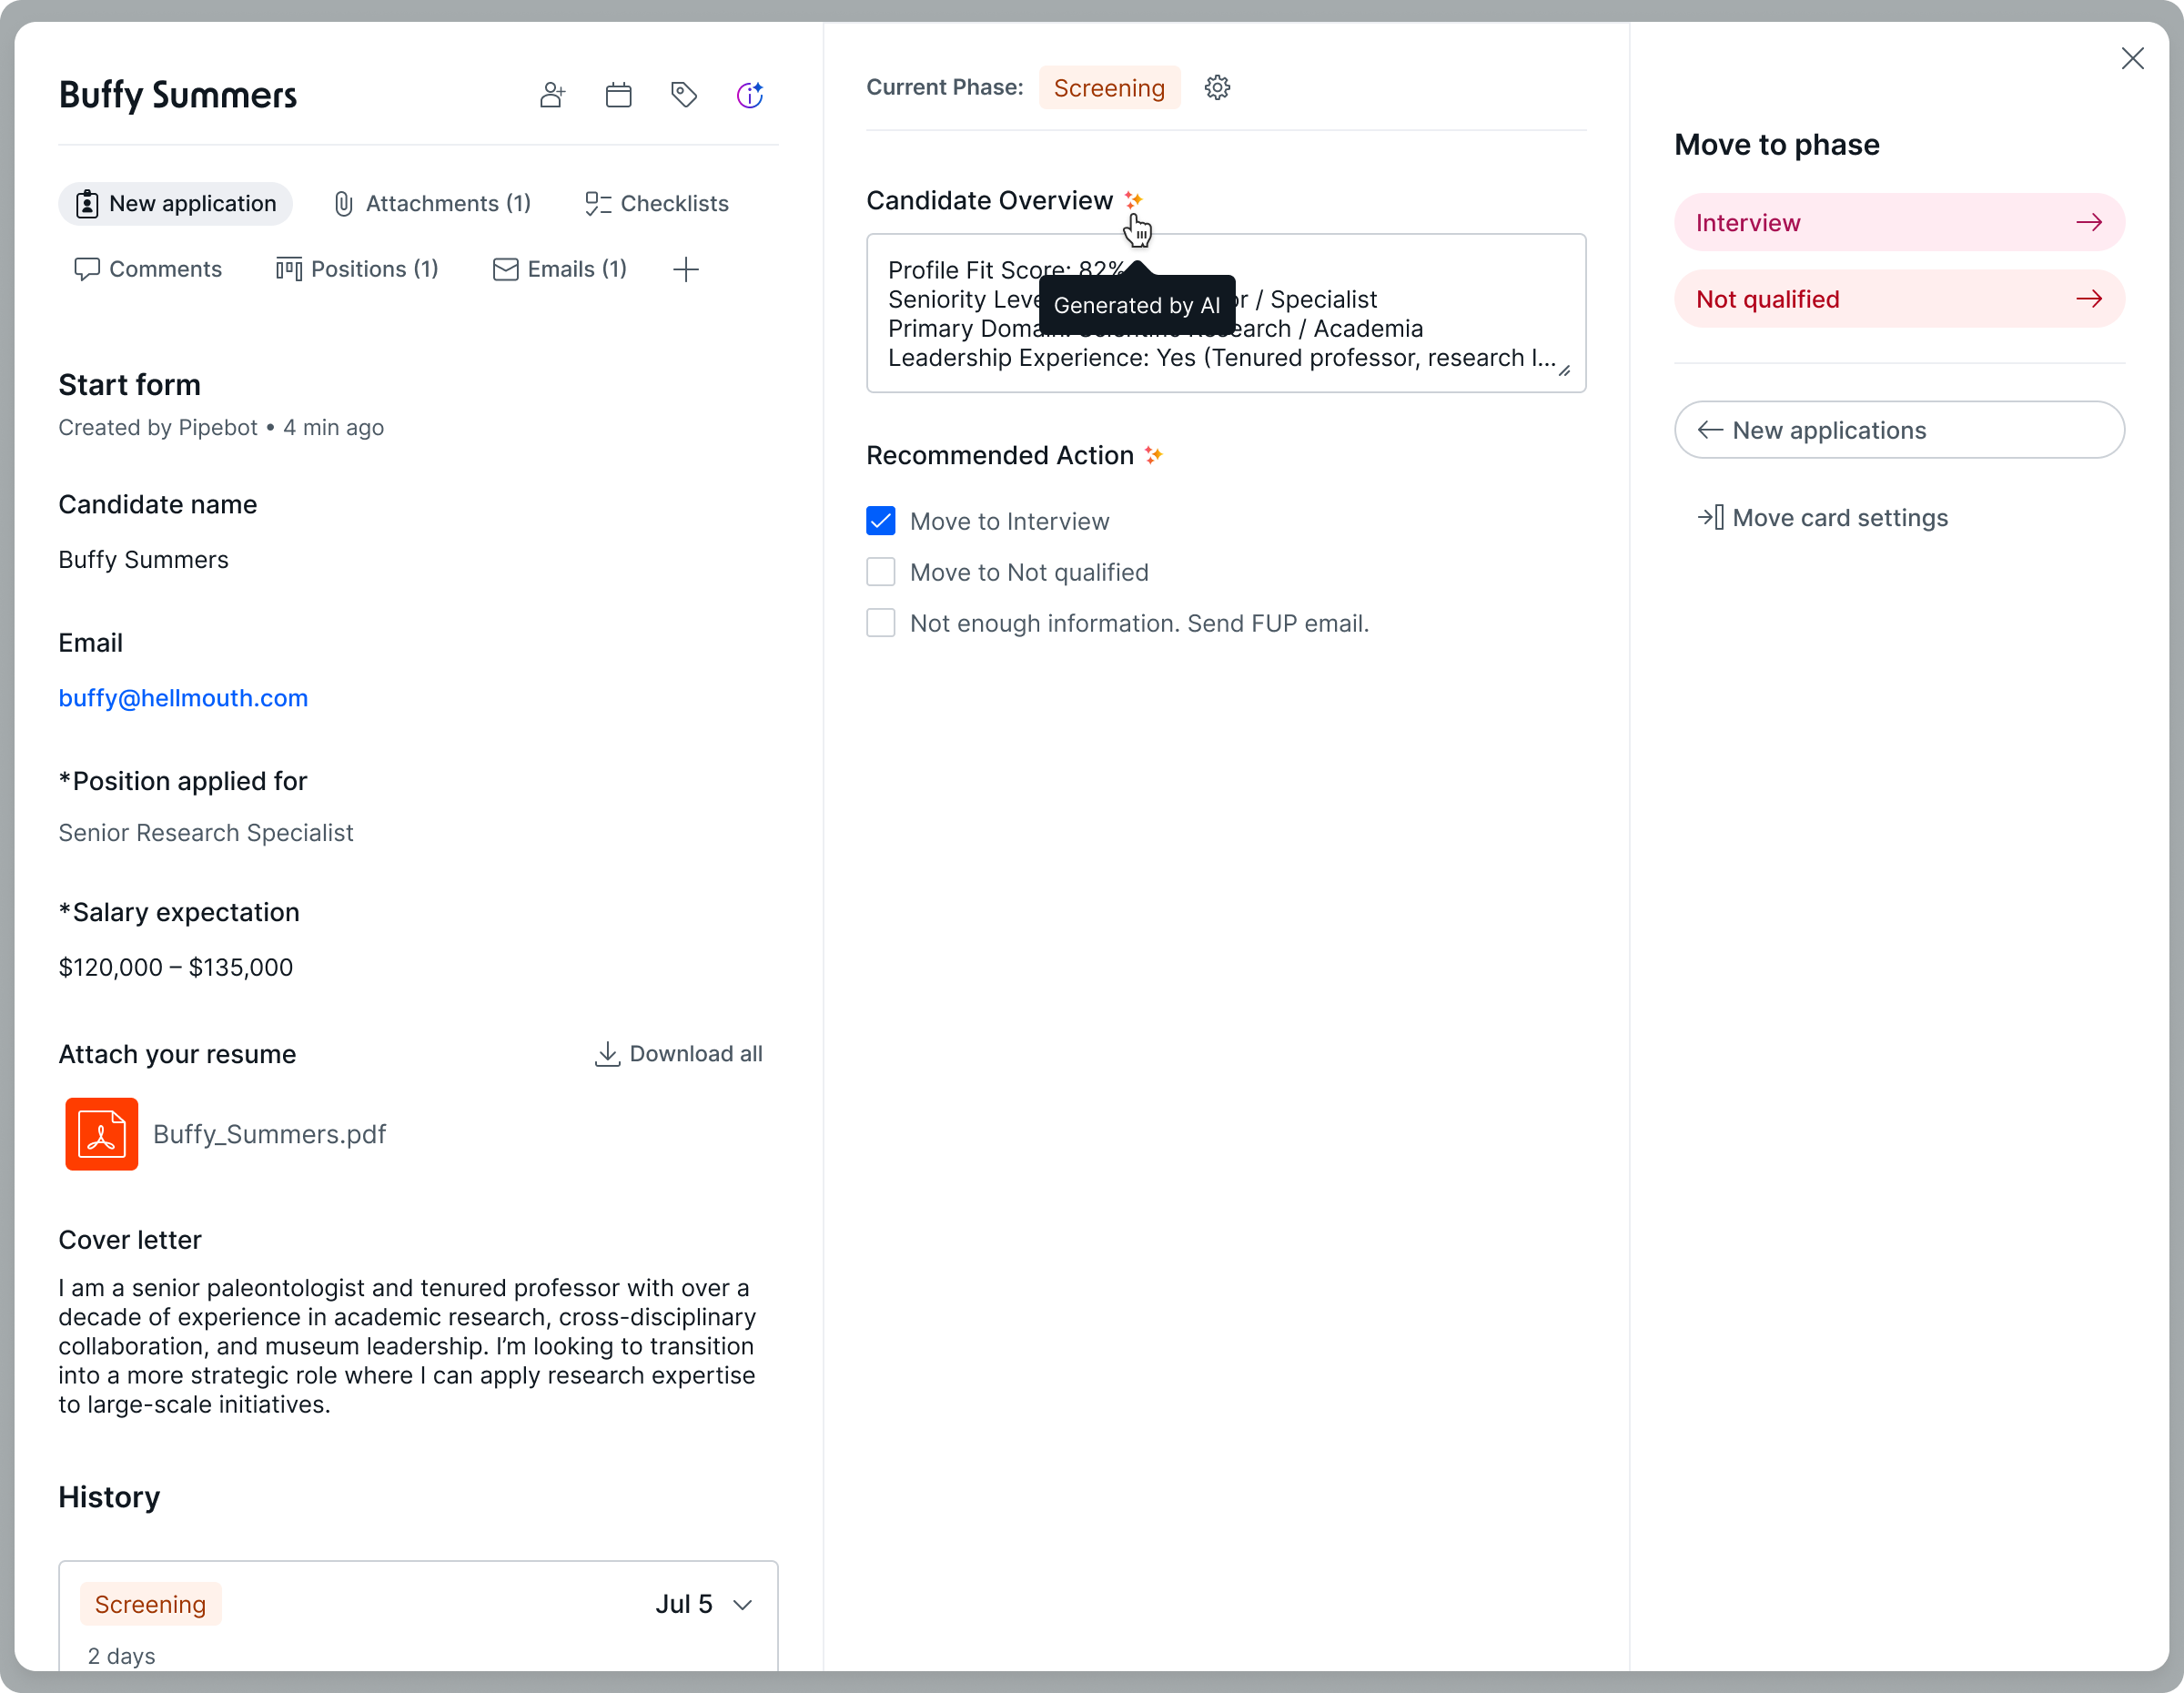This screenshot has height=1693, width=2184.
Task: Enable Move to Not qualified checkbox
Action: (880, 571)
